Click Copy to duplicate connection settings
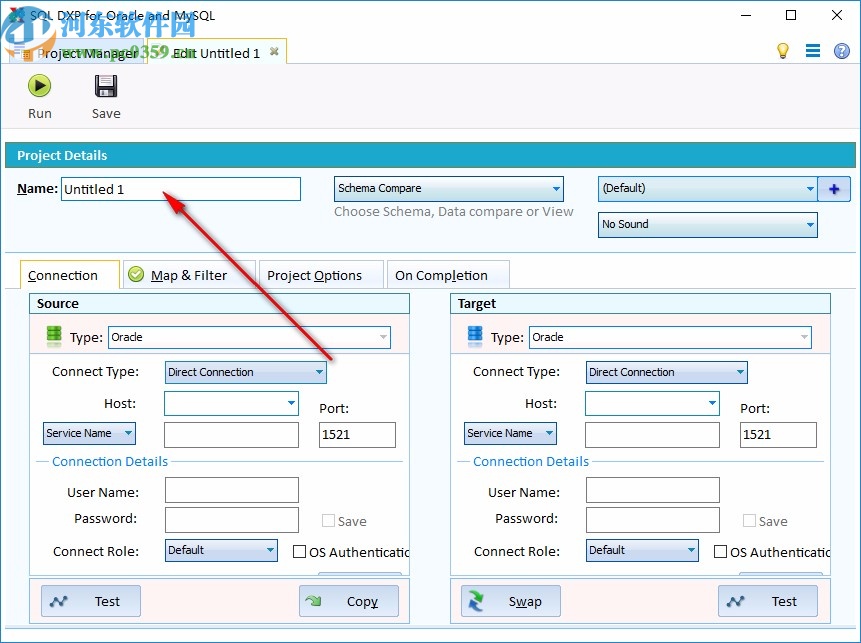Screen dimensions: 861x643 point(348,601)
